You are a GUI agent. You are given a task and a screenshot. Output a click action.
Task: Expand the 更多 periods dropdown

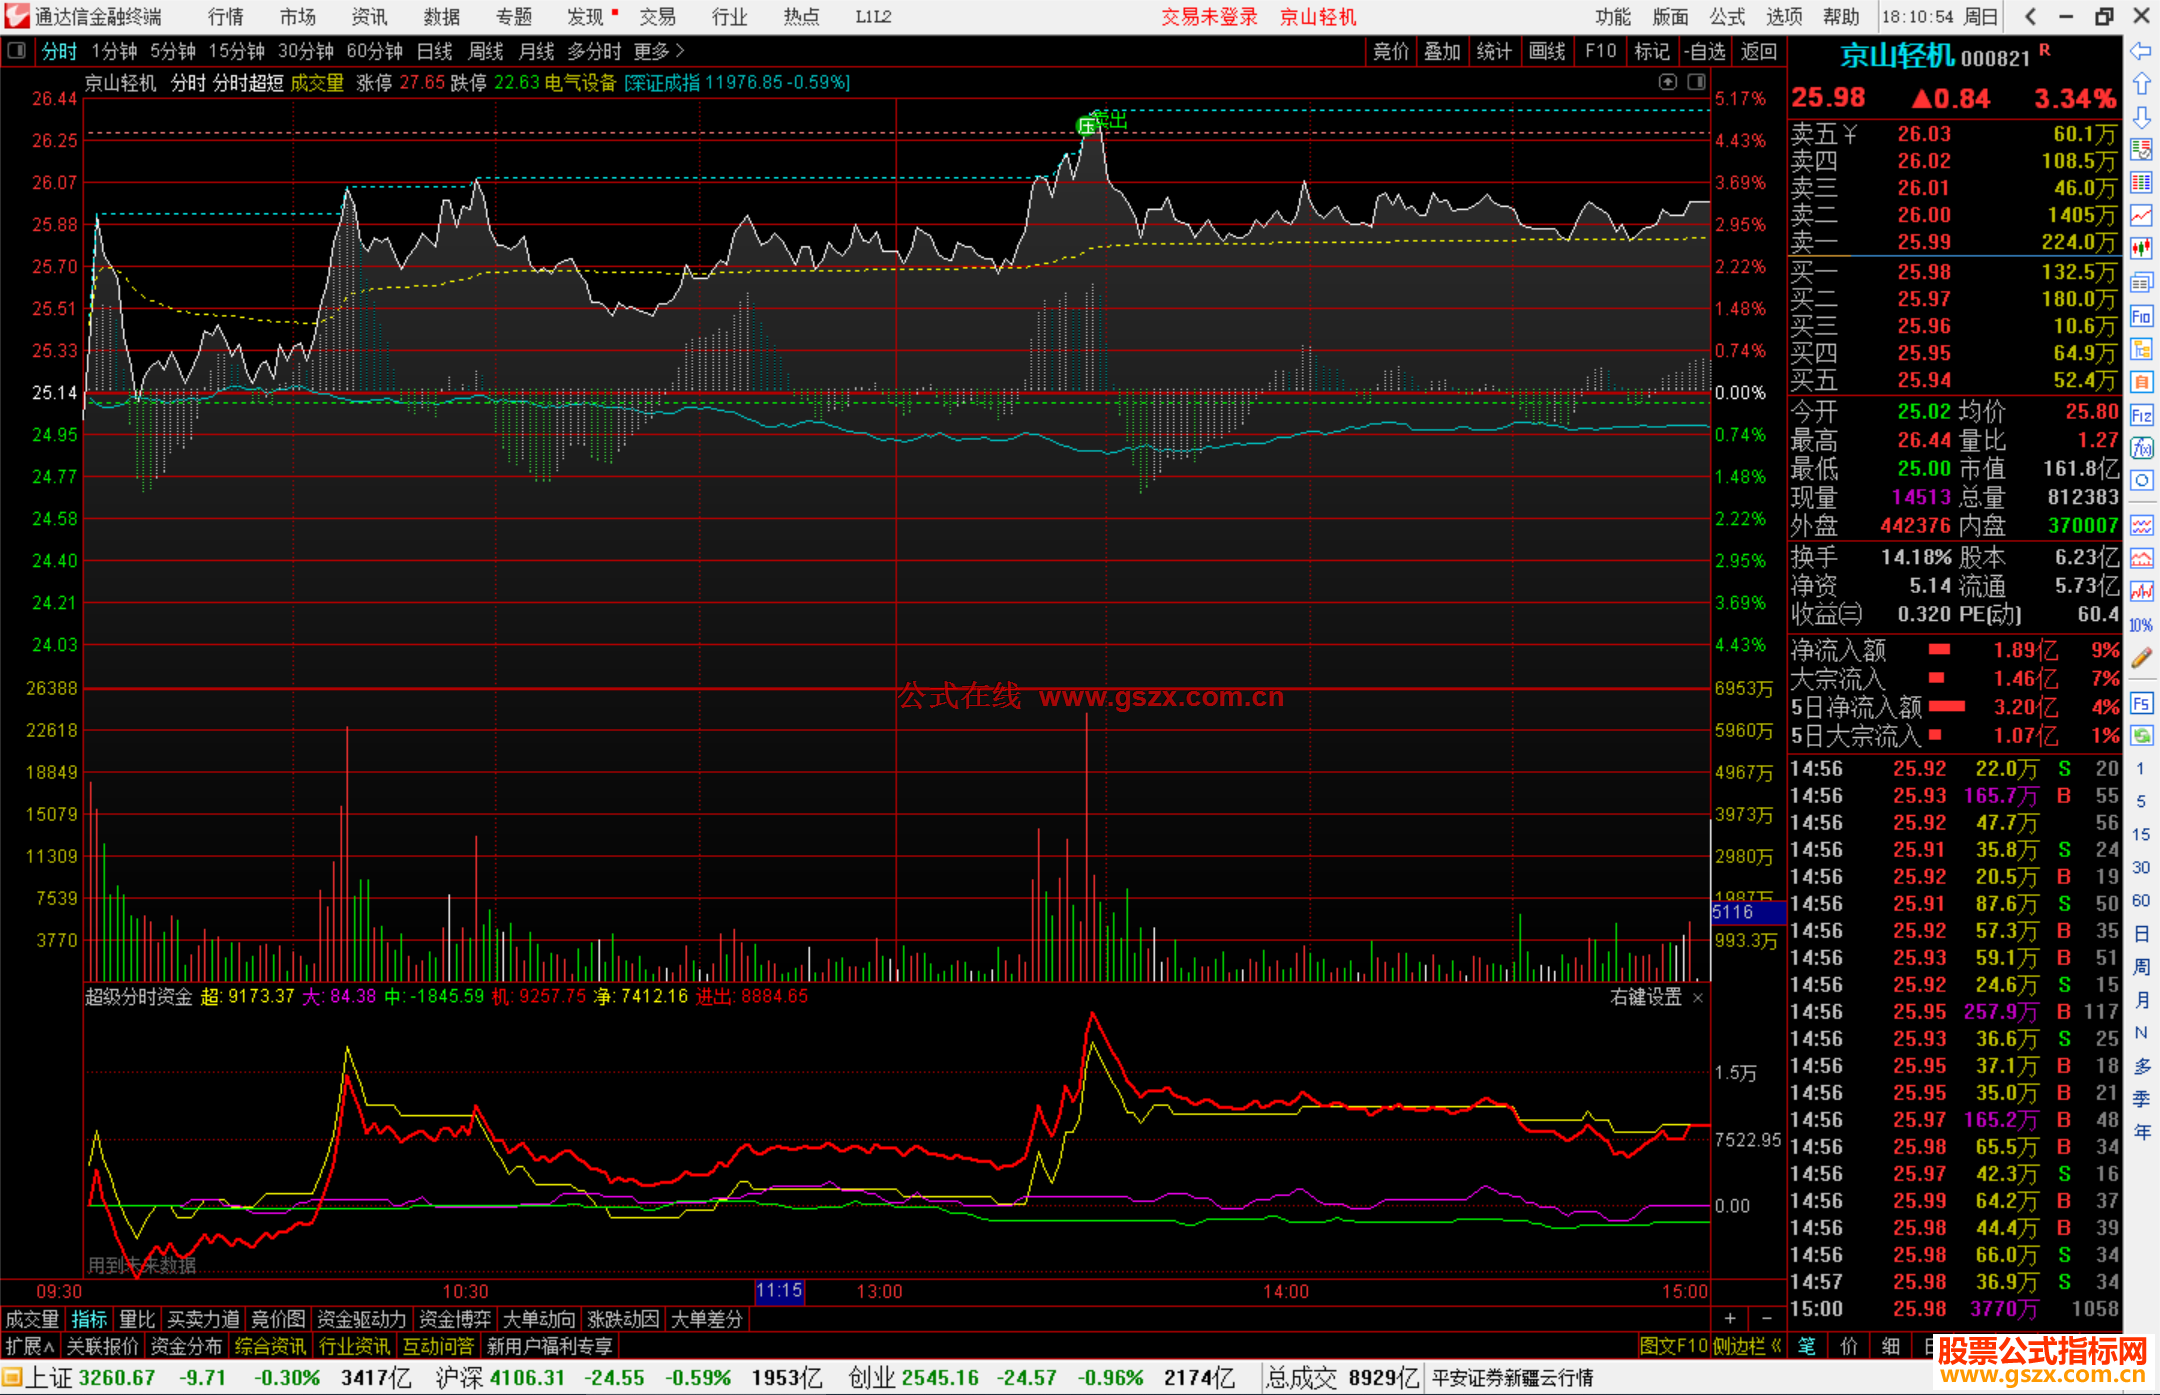point(659,51)
